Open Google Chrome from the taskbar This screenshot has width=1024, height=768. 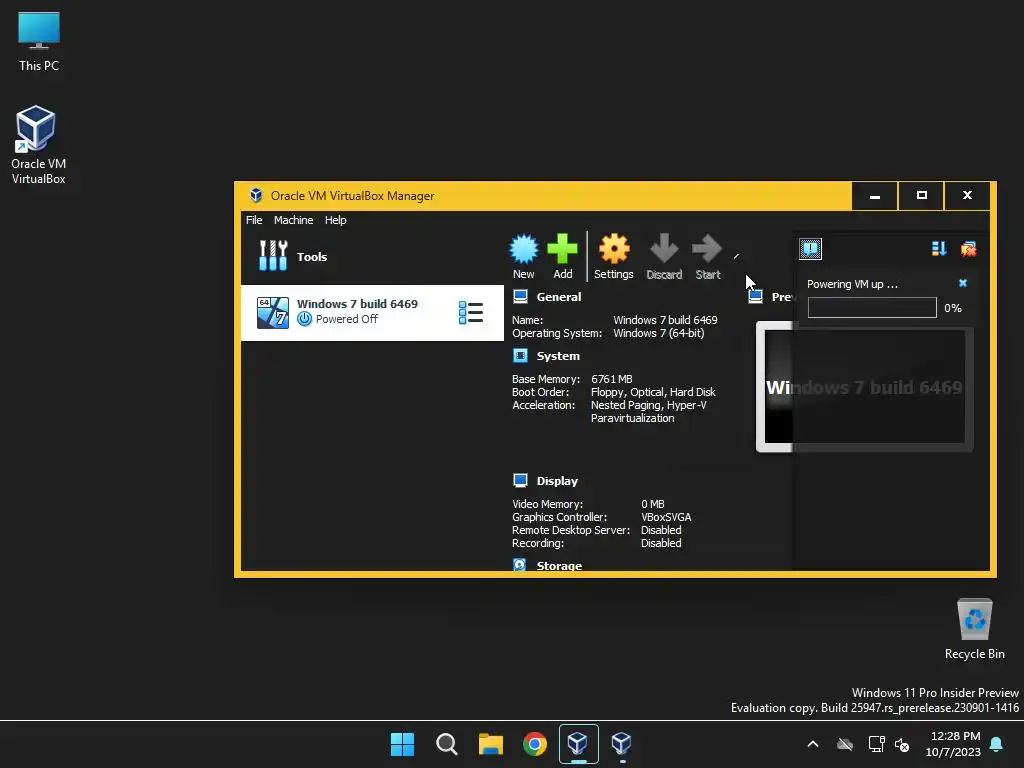tap(535, 744)
